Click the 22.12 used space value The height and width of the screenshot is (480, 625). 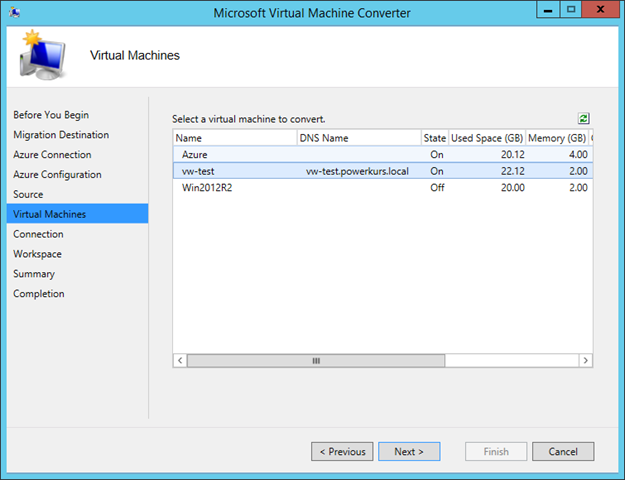[513, 171]
